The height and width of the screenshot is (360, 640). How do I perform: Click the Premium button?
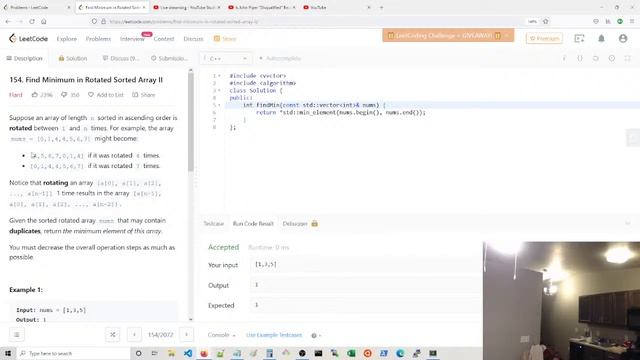point(544,38)
